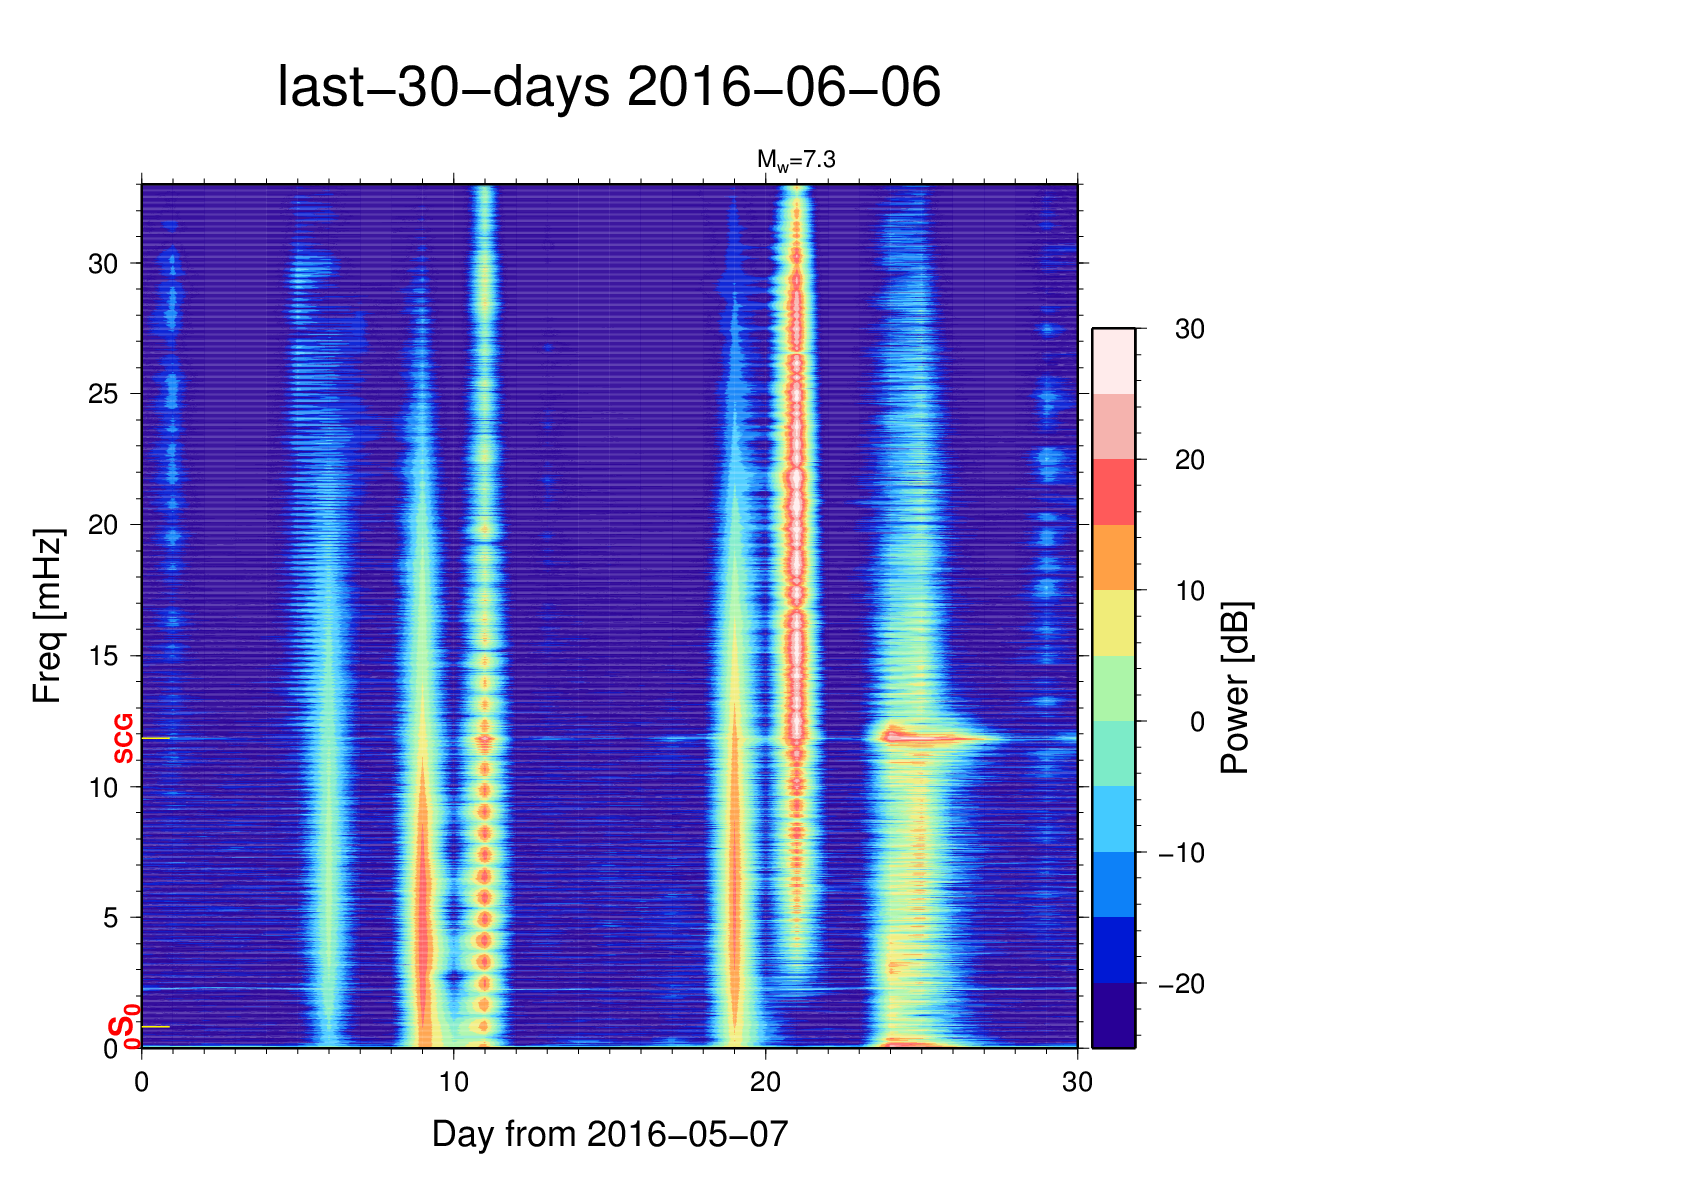Pick the palest pink swatch atop the colorbar
This screenshot has height=1190, width=1684.
click(x=1113, y=361)
